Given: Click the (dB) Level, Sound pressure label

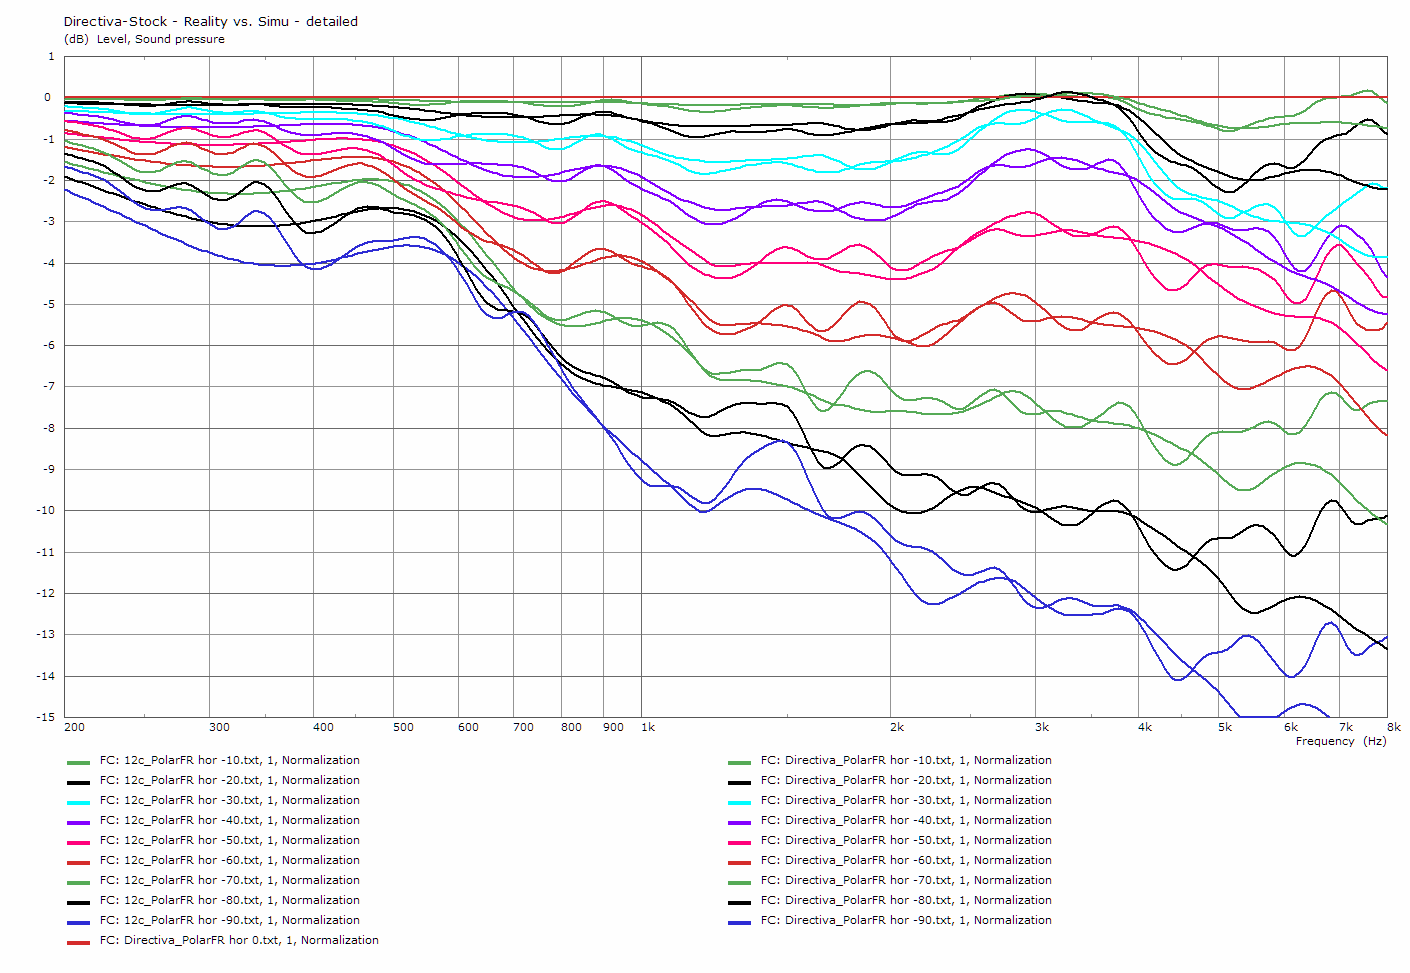Looking at the screenshot, I should [144, 39].
